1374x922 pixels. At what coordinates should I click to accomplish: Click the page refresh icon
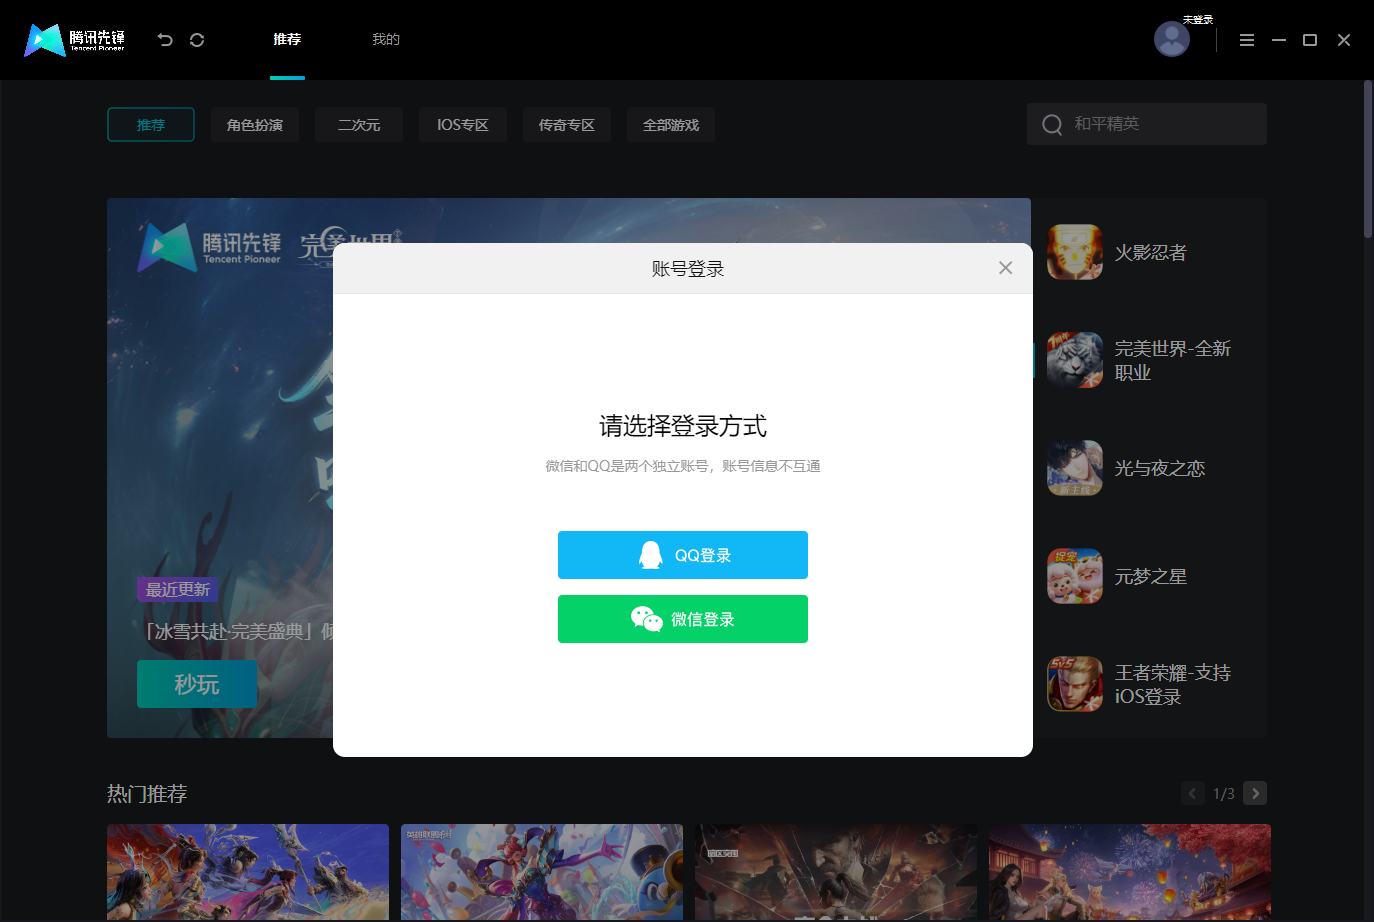197,39
